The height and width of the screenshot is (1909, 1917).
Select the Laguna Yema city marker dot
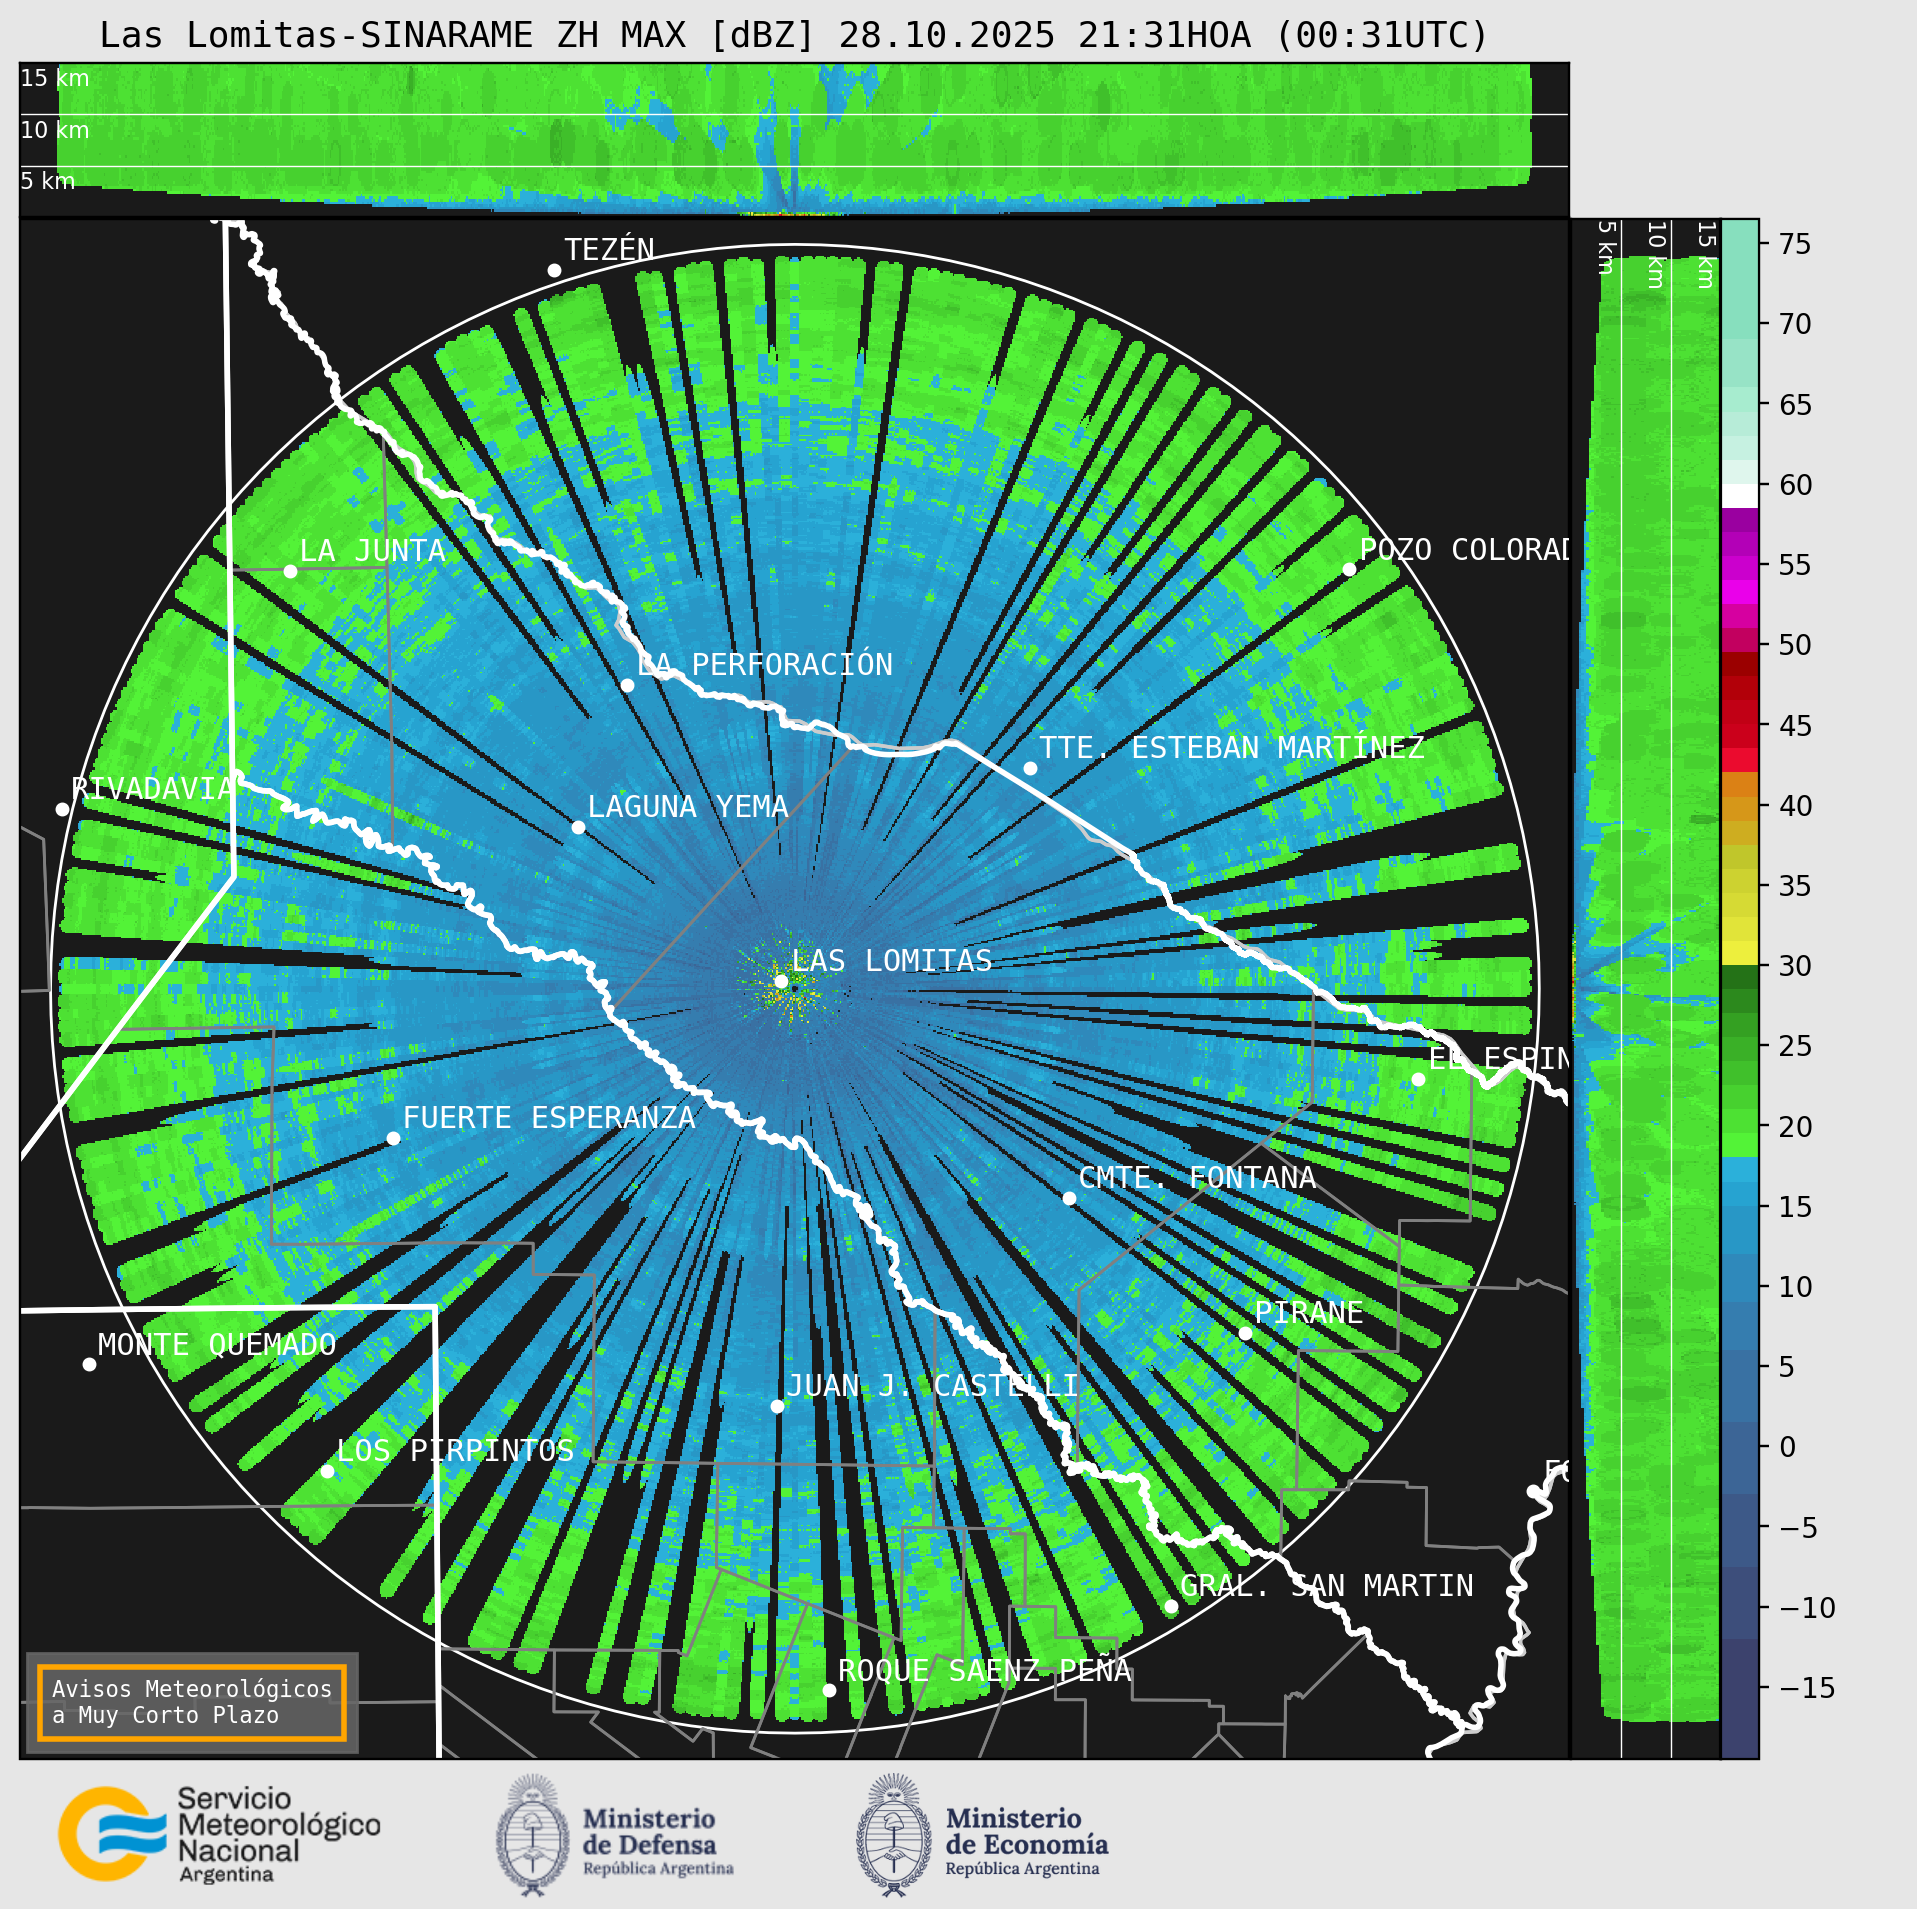pyautogui.click(x=578, y=827)
